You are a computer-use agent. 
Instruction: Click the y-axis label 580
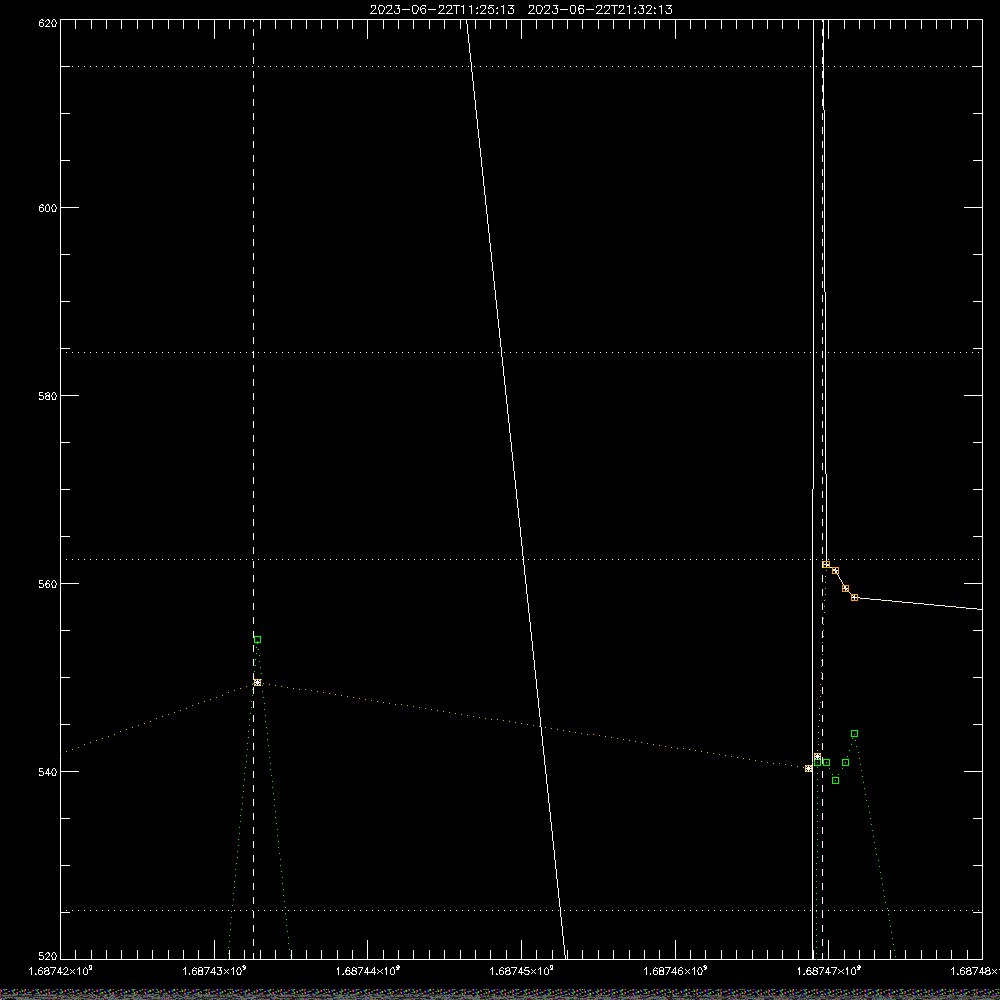[x=48, y=395]
